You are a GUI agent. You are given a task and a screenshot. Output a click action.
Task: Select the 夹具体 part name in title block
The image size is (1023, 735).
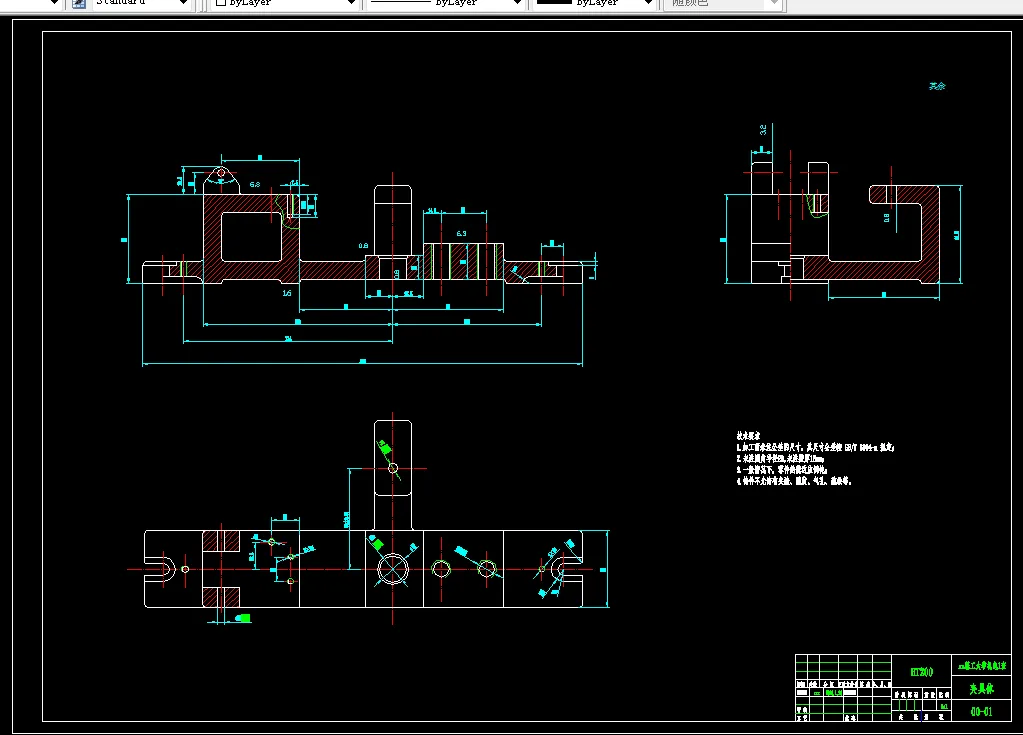click(x=981, y=689)
